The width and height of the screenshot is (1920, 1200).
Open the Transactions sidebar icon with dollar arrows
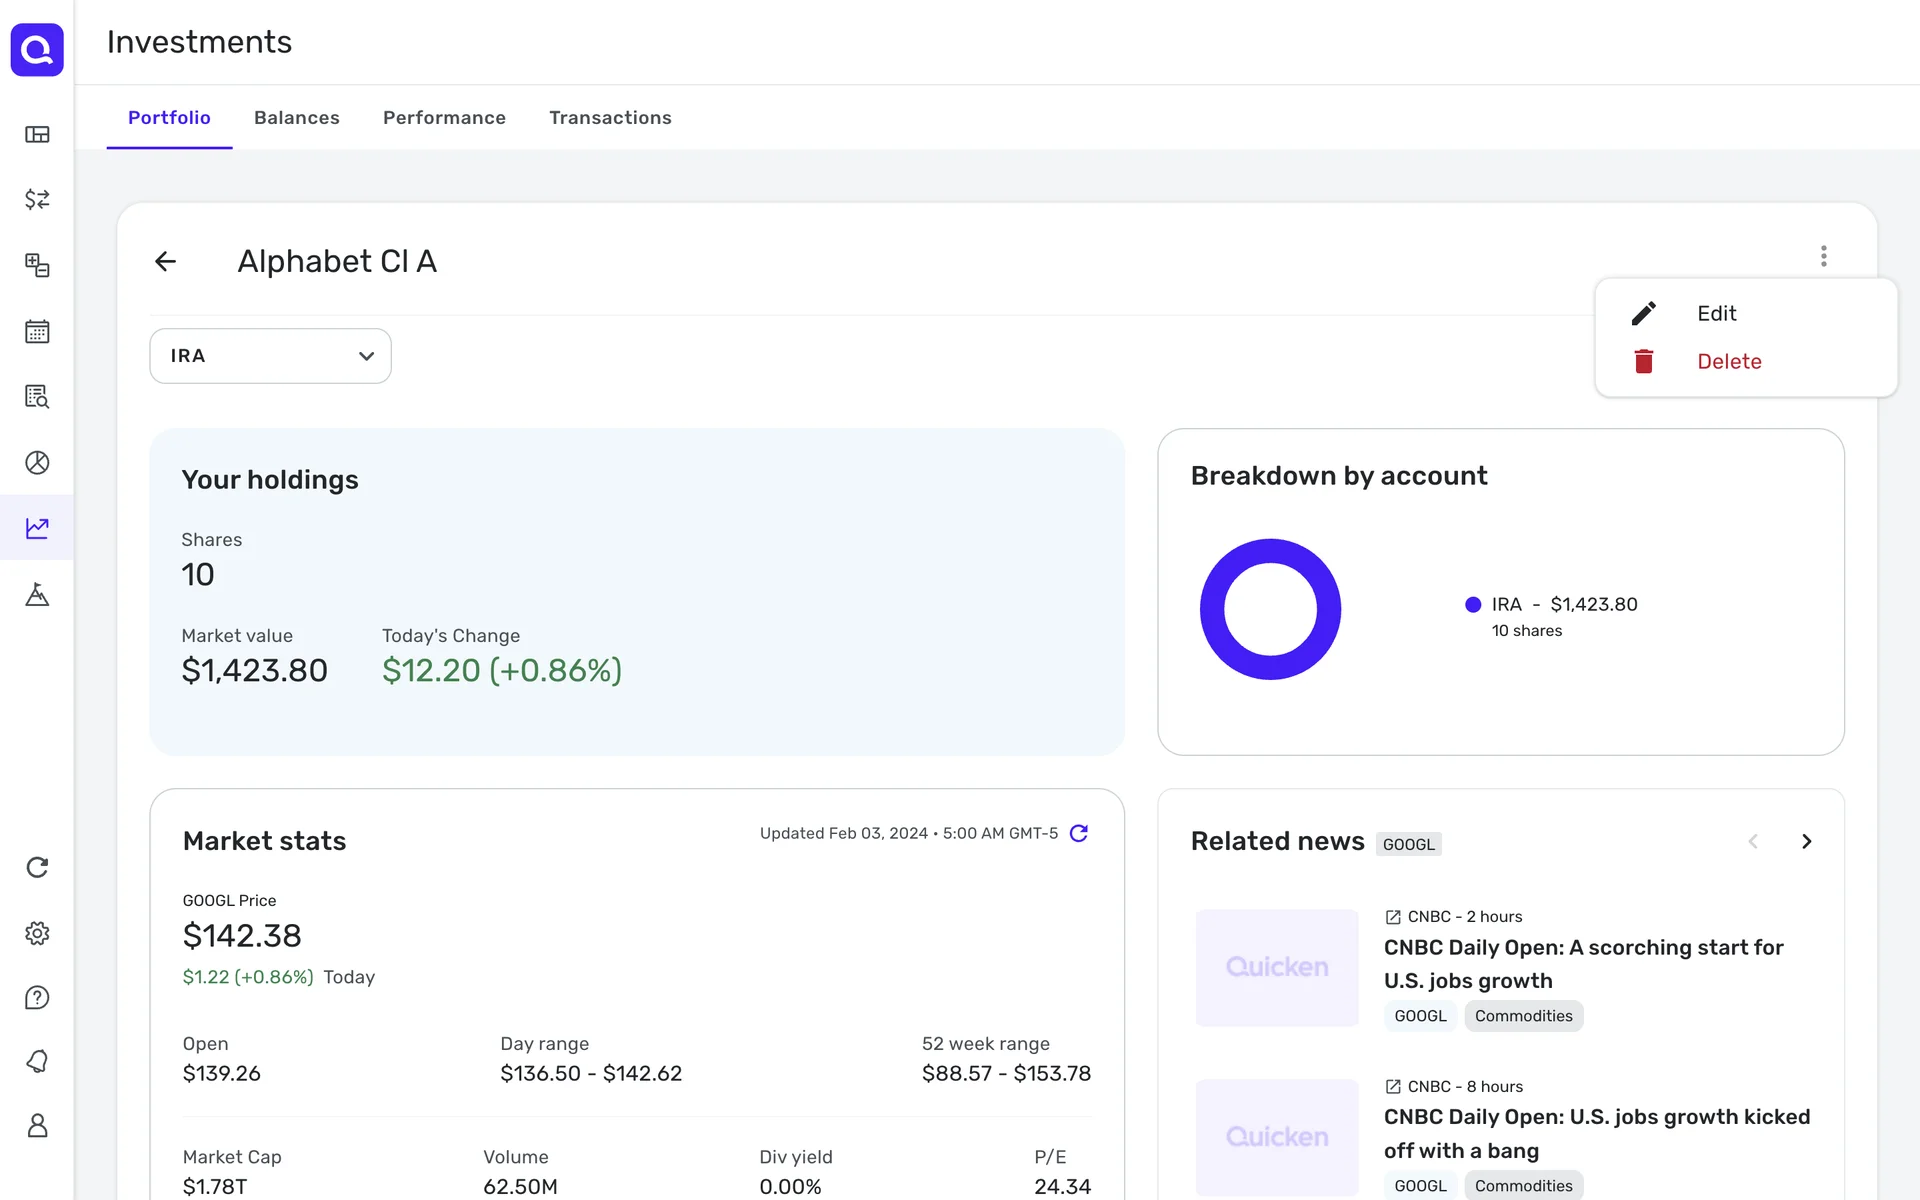[37, 199]
